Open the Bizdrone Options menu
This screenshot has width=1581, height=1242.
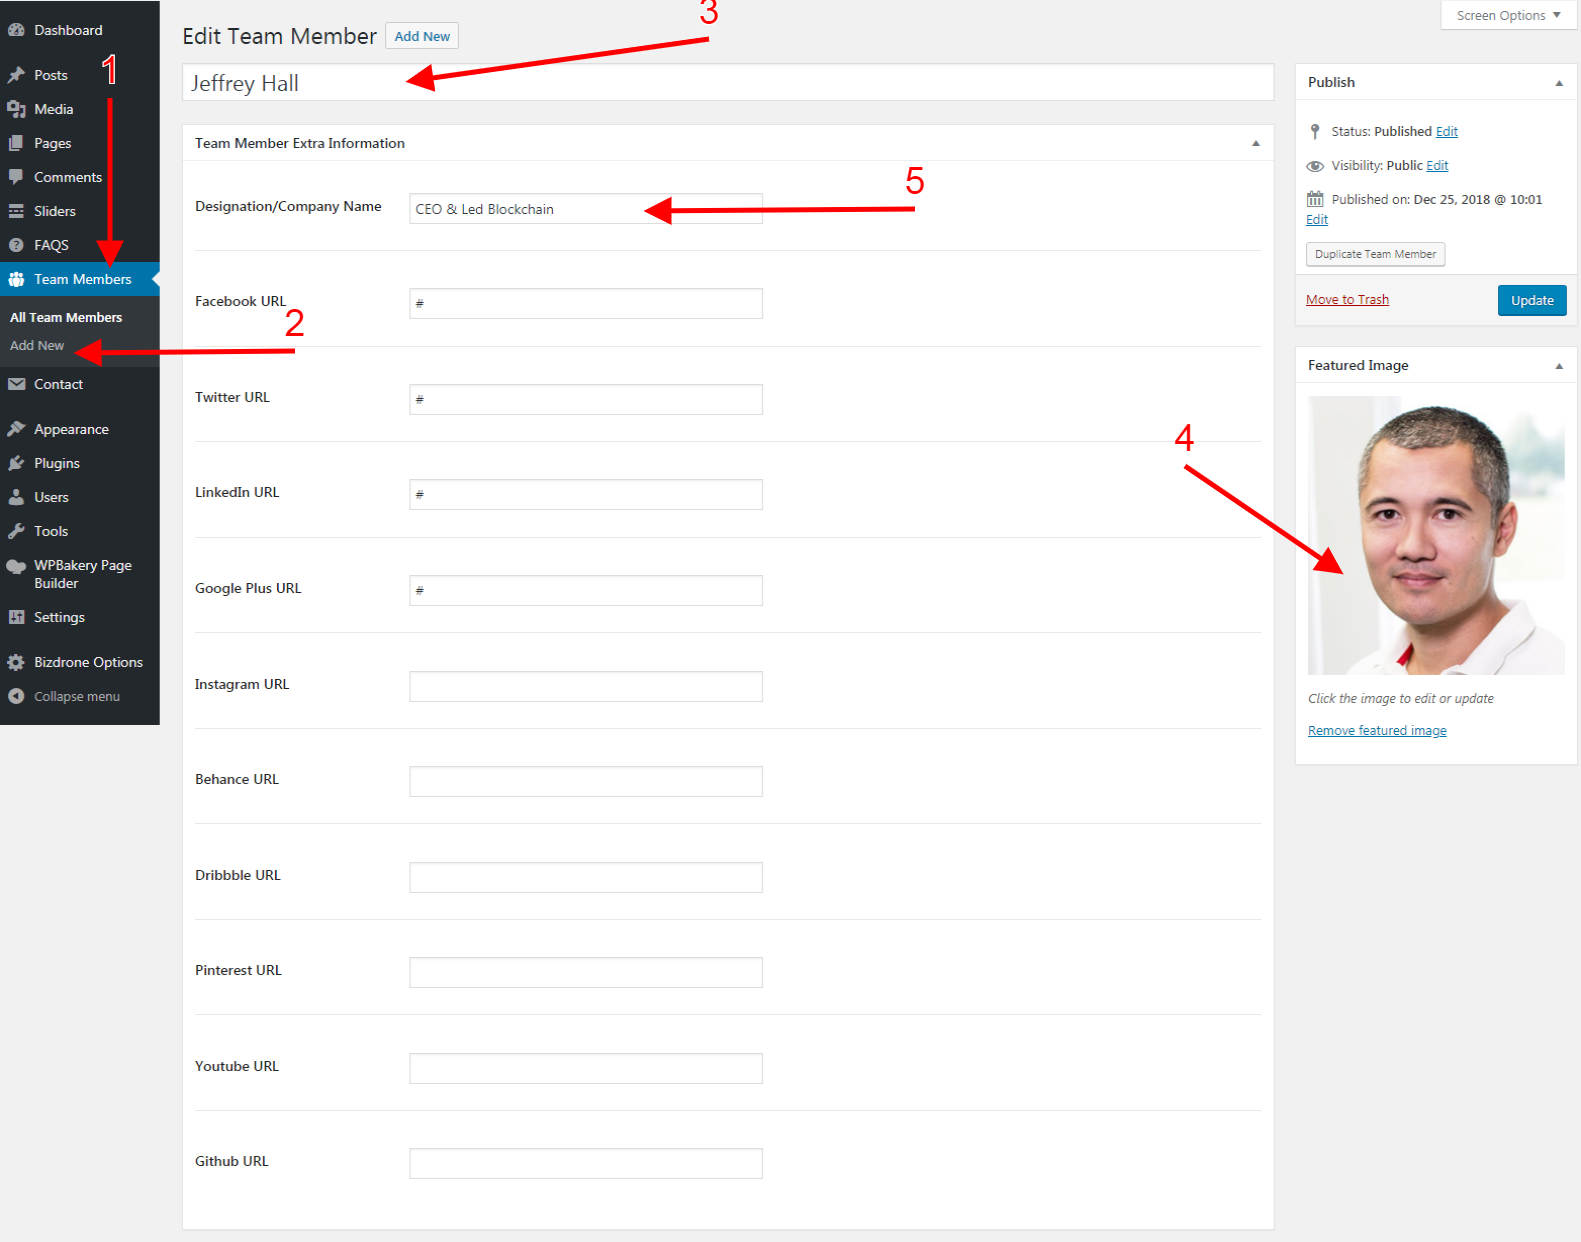80,662
